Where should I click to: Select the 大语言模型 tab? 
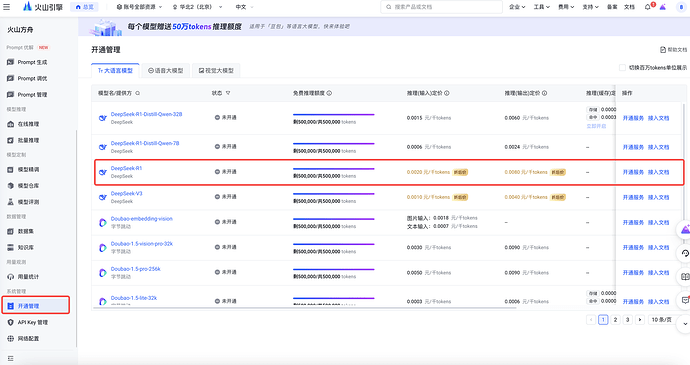[115, 70]
